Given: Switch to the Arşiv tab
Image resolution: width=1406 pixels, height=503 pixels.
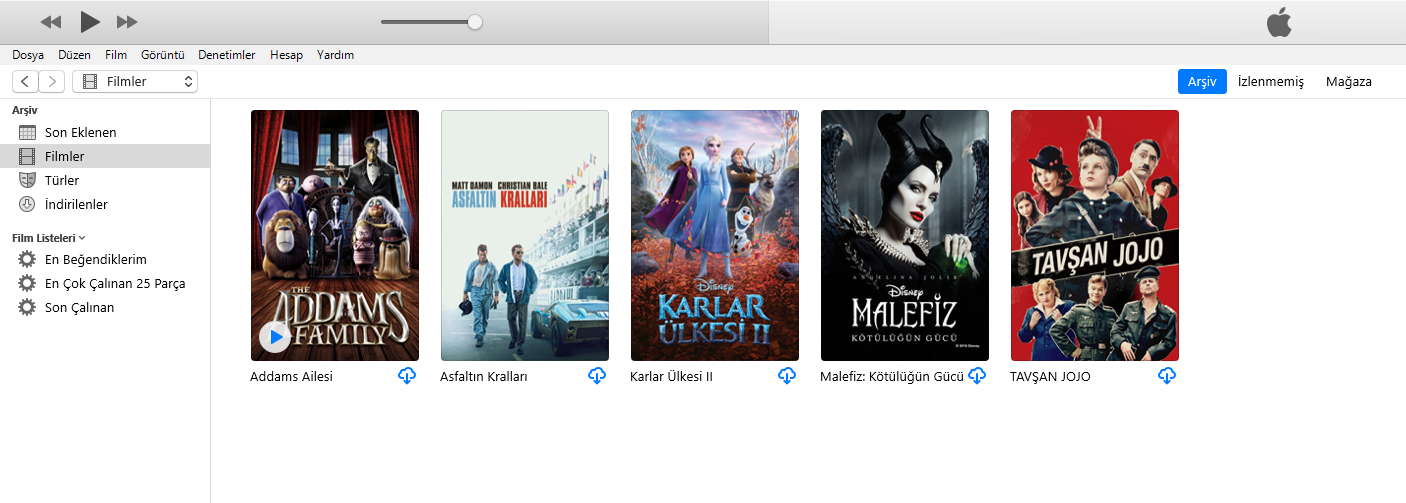Looking at the screenshot, I should [x=1202, y=82].
